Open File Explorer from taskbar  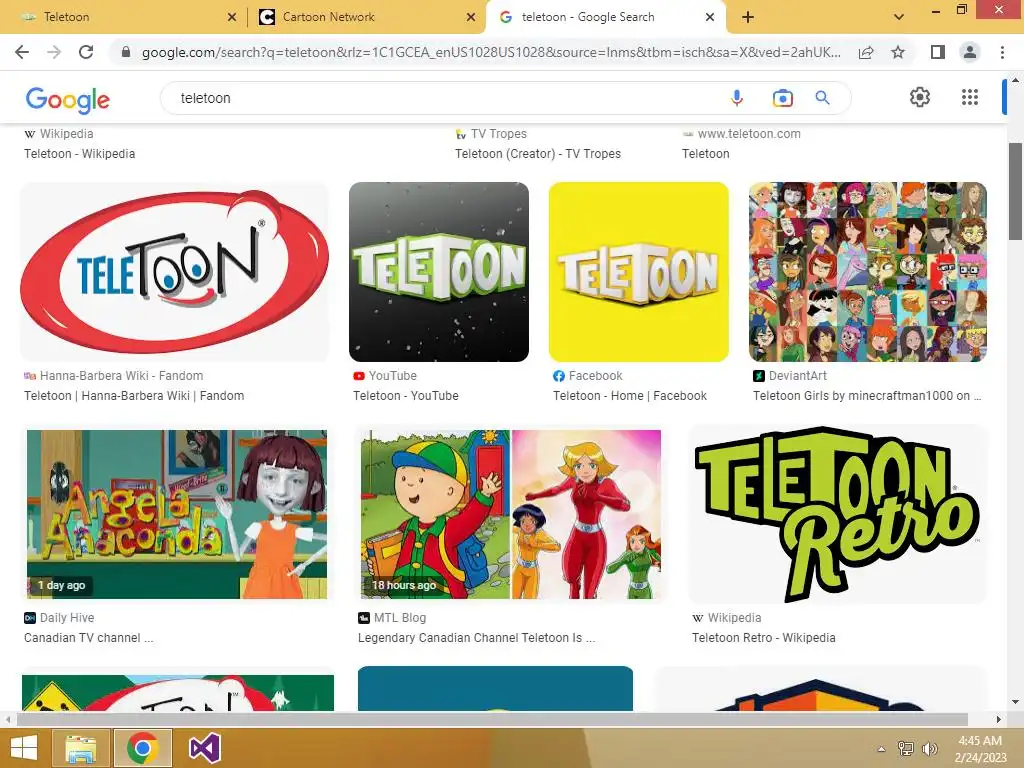(x=81, y=748)
